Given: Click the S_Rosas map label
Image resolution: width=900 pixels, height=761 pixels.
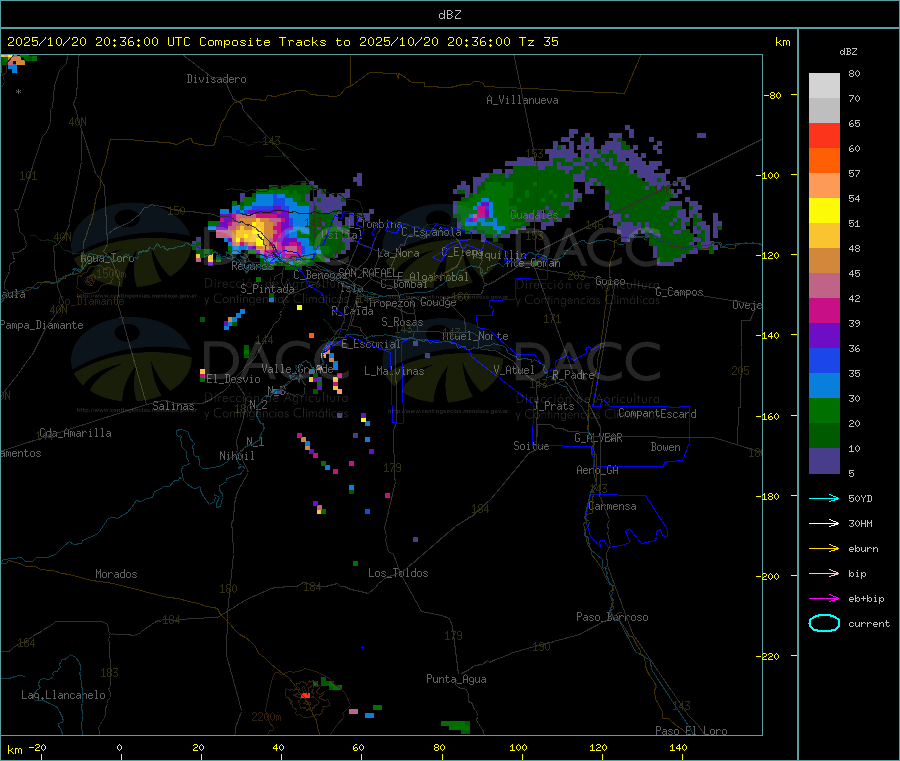Looking at the screenshot, I should (x=402, y=322).
